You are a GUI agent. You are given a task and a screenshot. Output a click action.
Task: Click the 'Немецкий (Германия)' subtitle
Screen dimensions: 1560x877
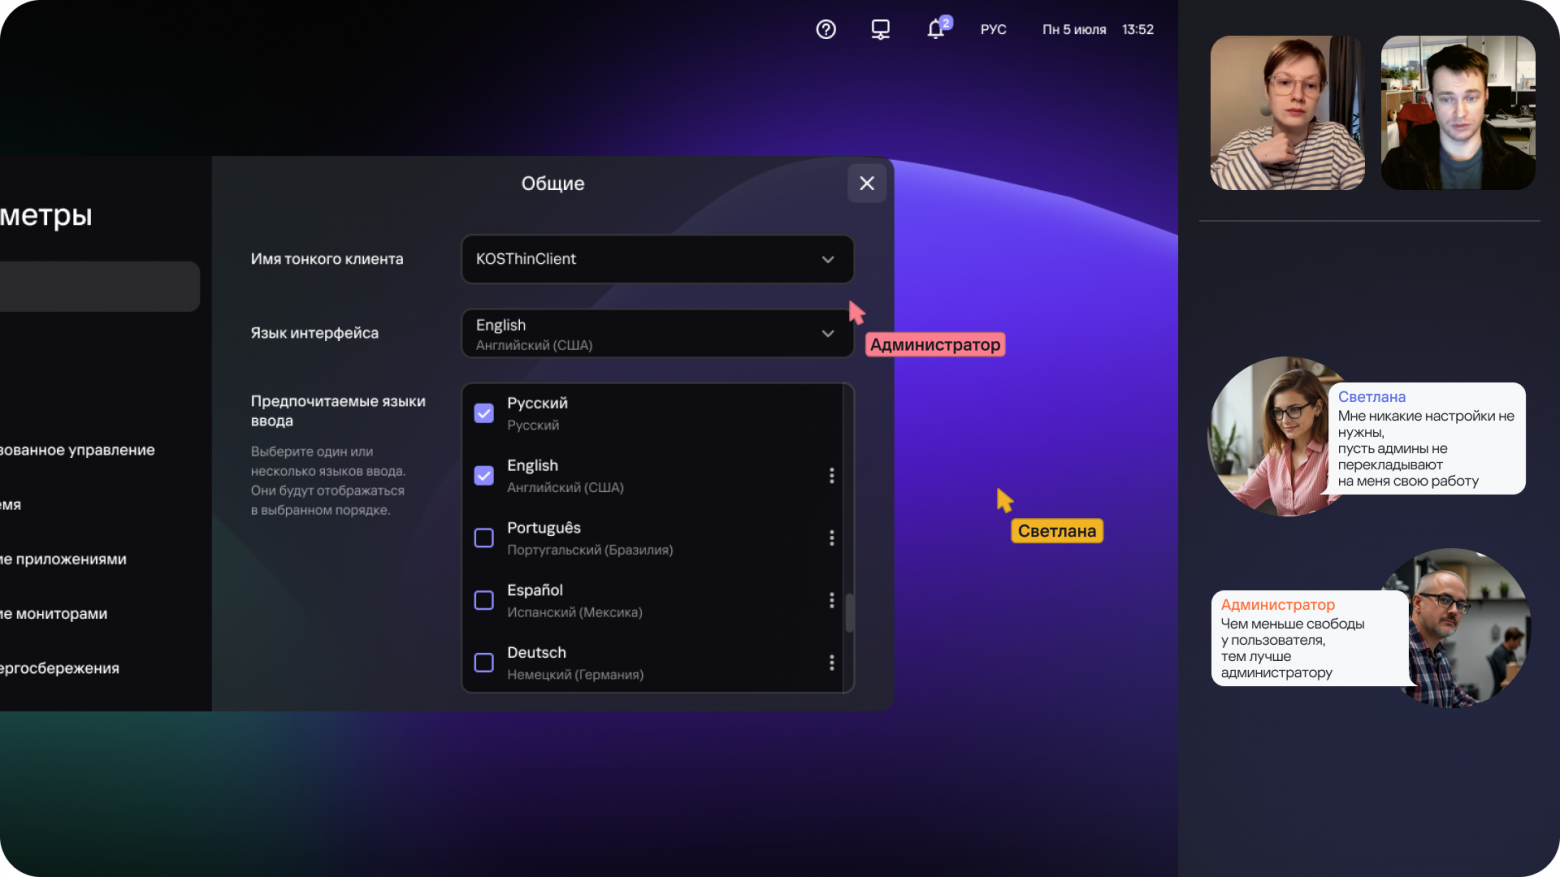575,675
